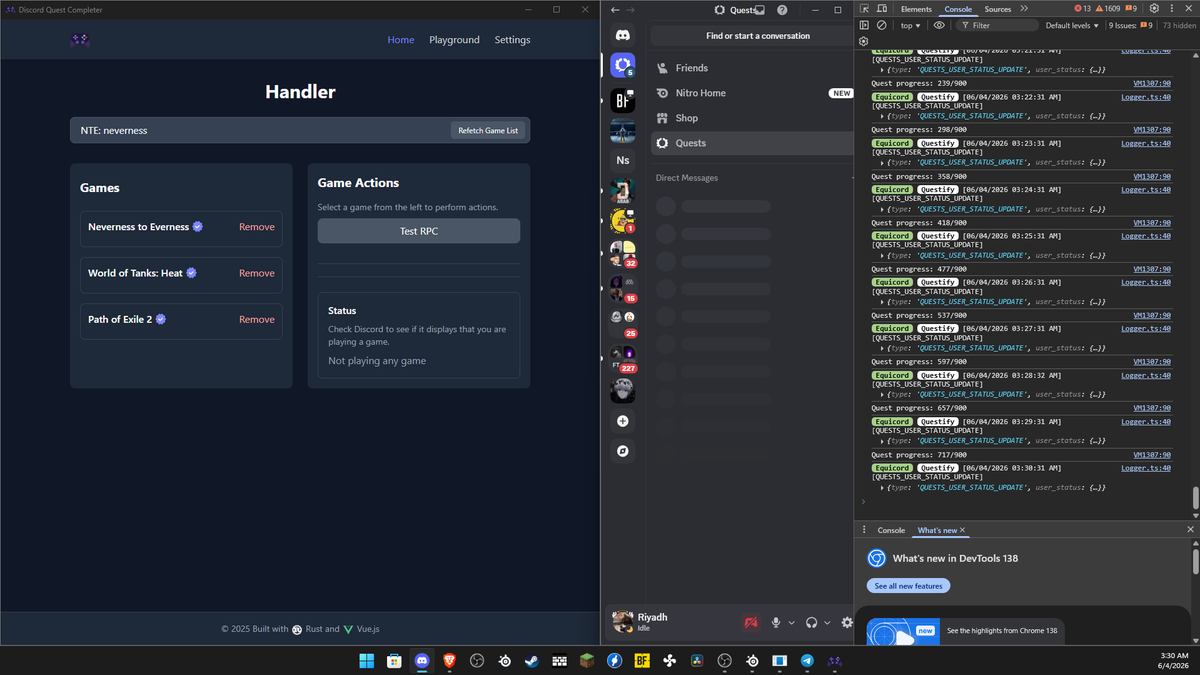Open Friends in Discord sidebar
This screenshot has height=675, width=1200.
(752, 68)
